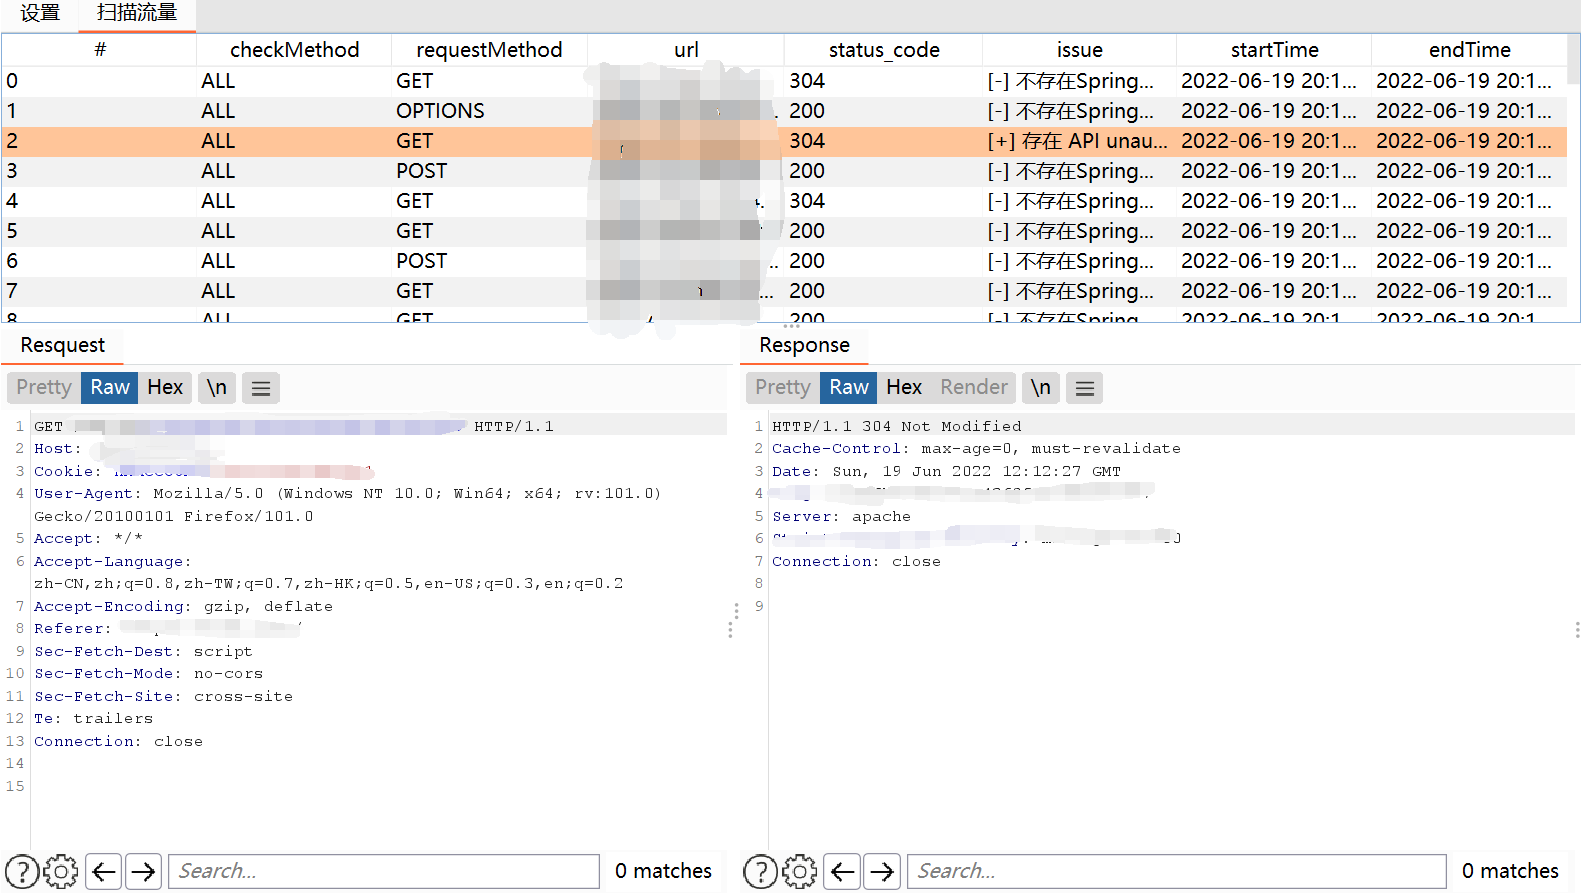Select row 0 with status 304
Viewport: 1581px width, 893px height.
(784, 81)
